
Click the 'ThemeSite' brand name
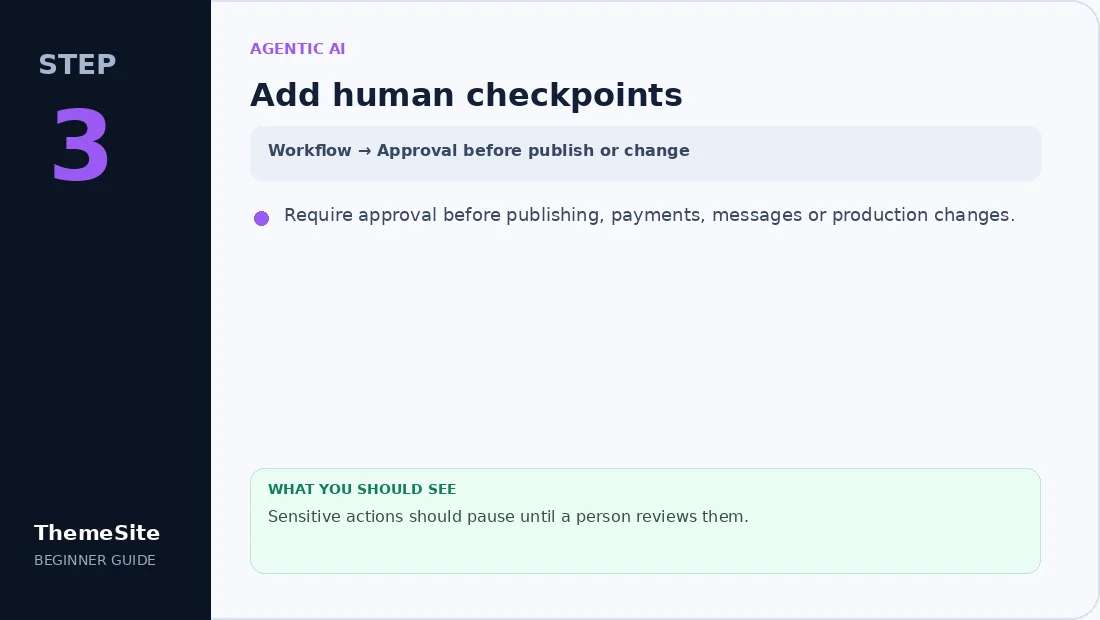pyautogui.click(x=97, y=533)
